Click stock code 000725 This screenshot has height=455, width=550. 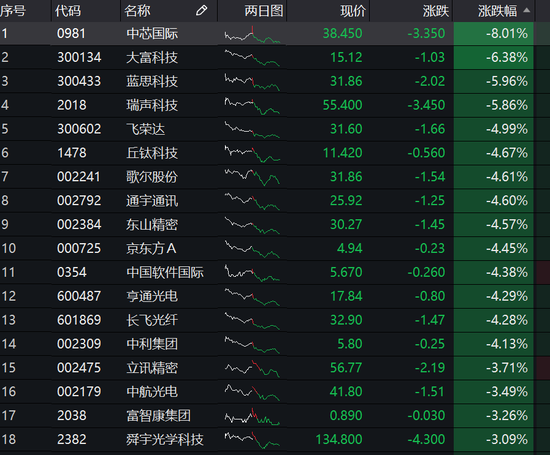click(79, 248)
